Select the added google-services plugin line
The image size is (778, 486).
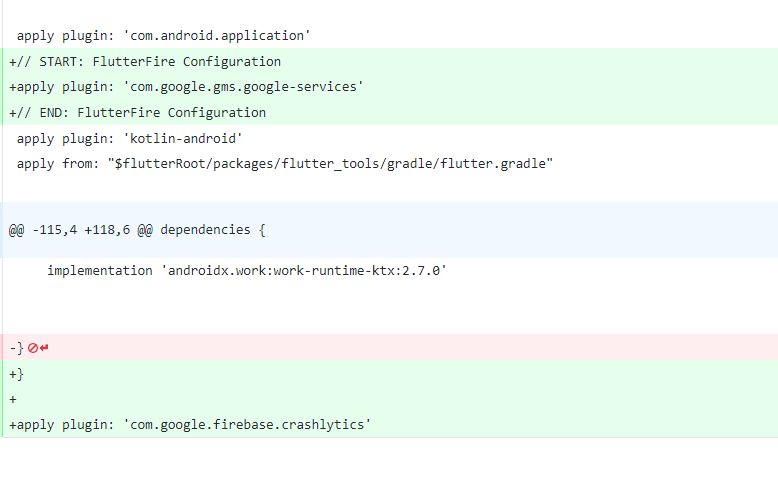[x=390, y=87]
